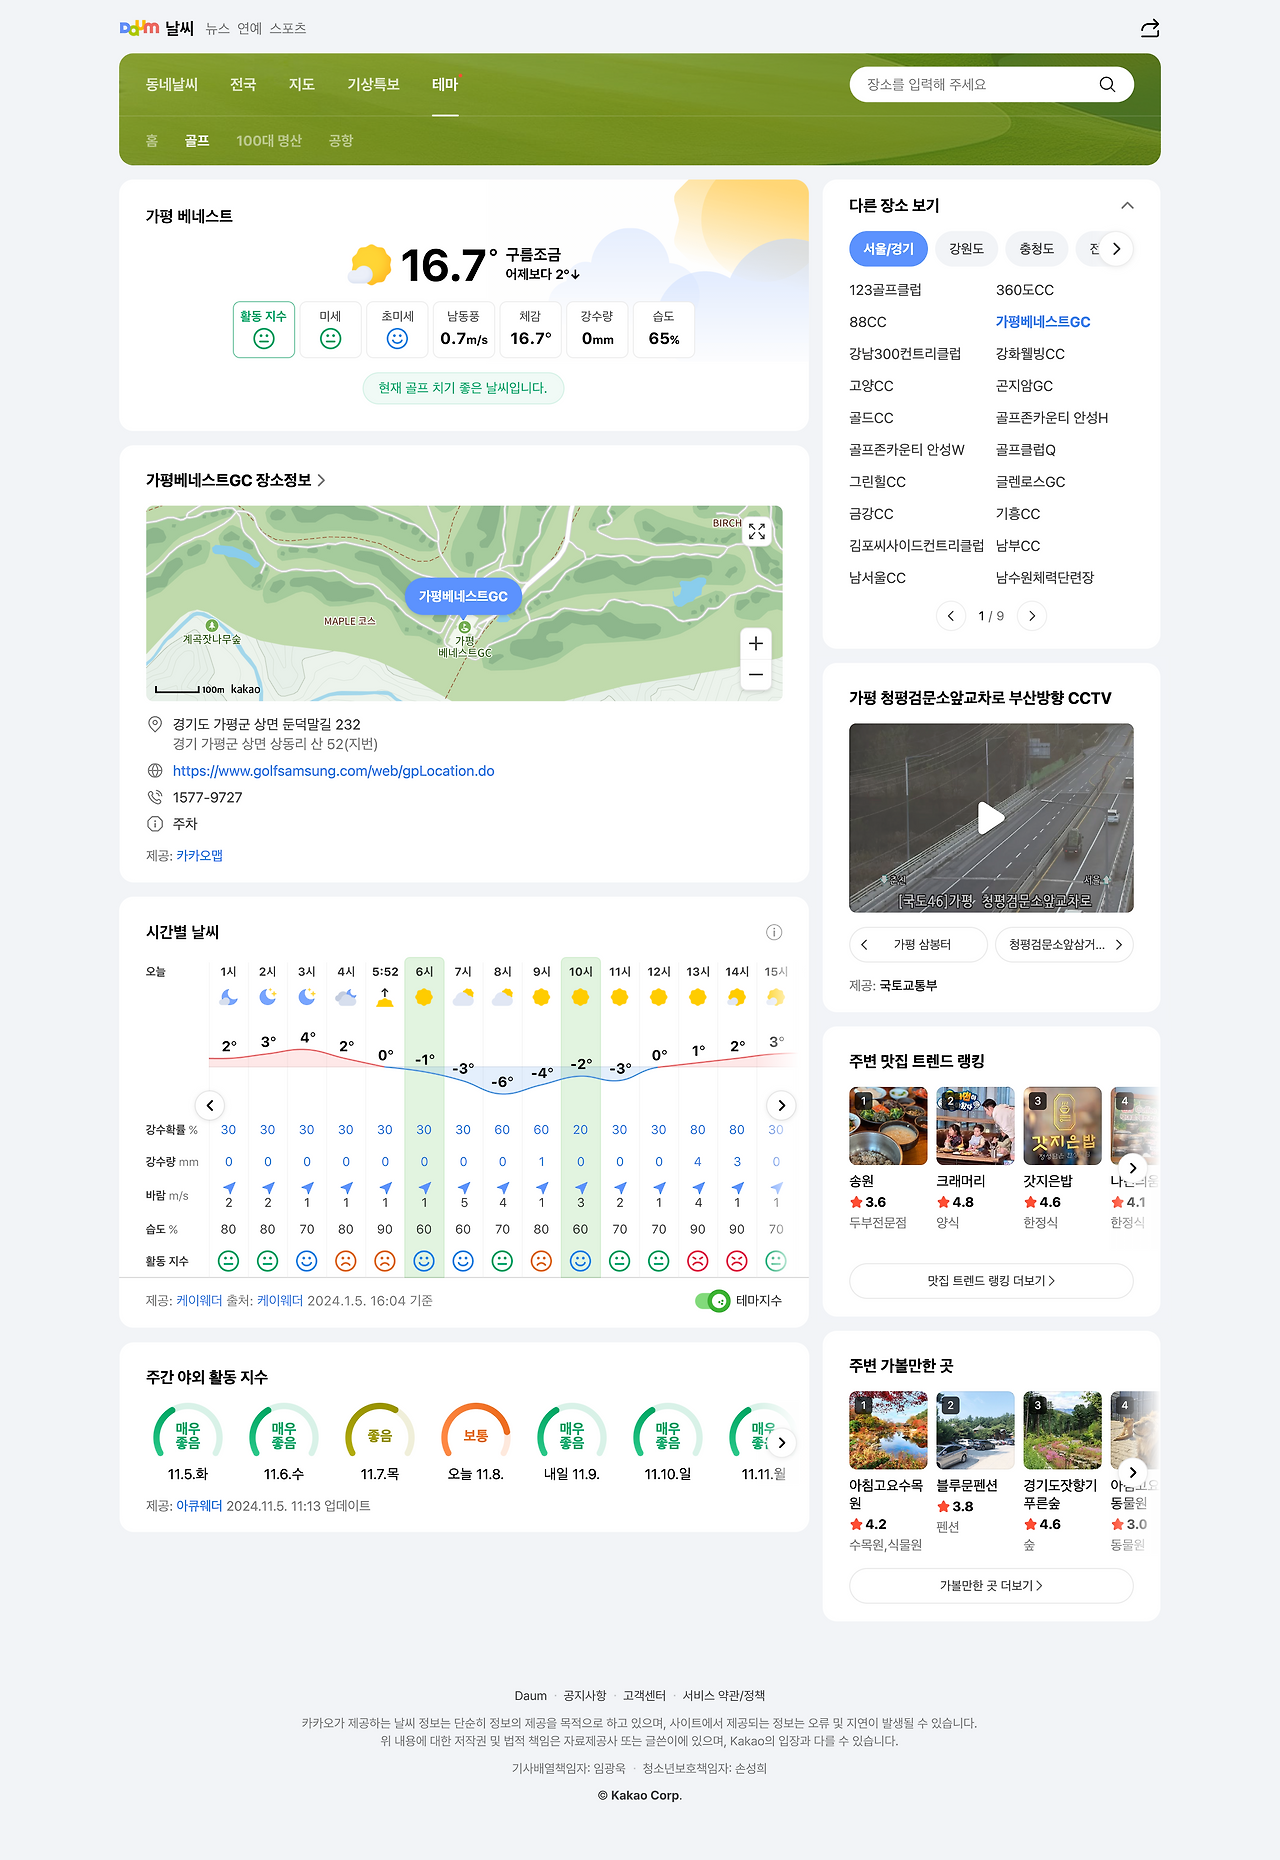
Task: Click the 미세 dust status card
Action: [330, 329]
